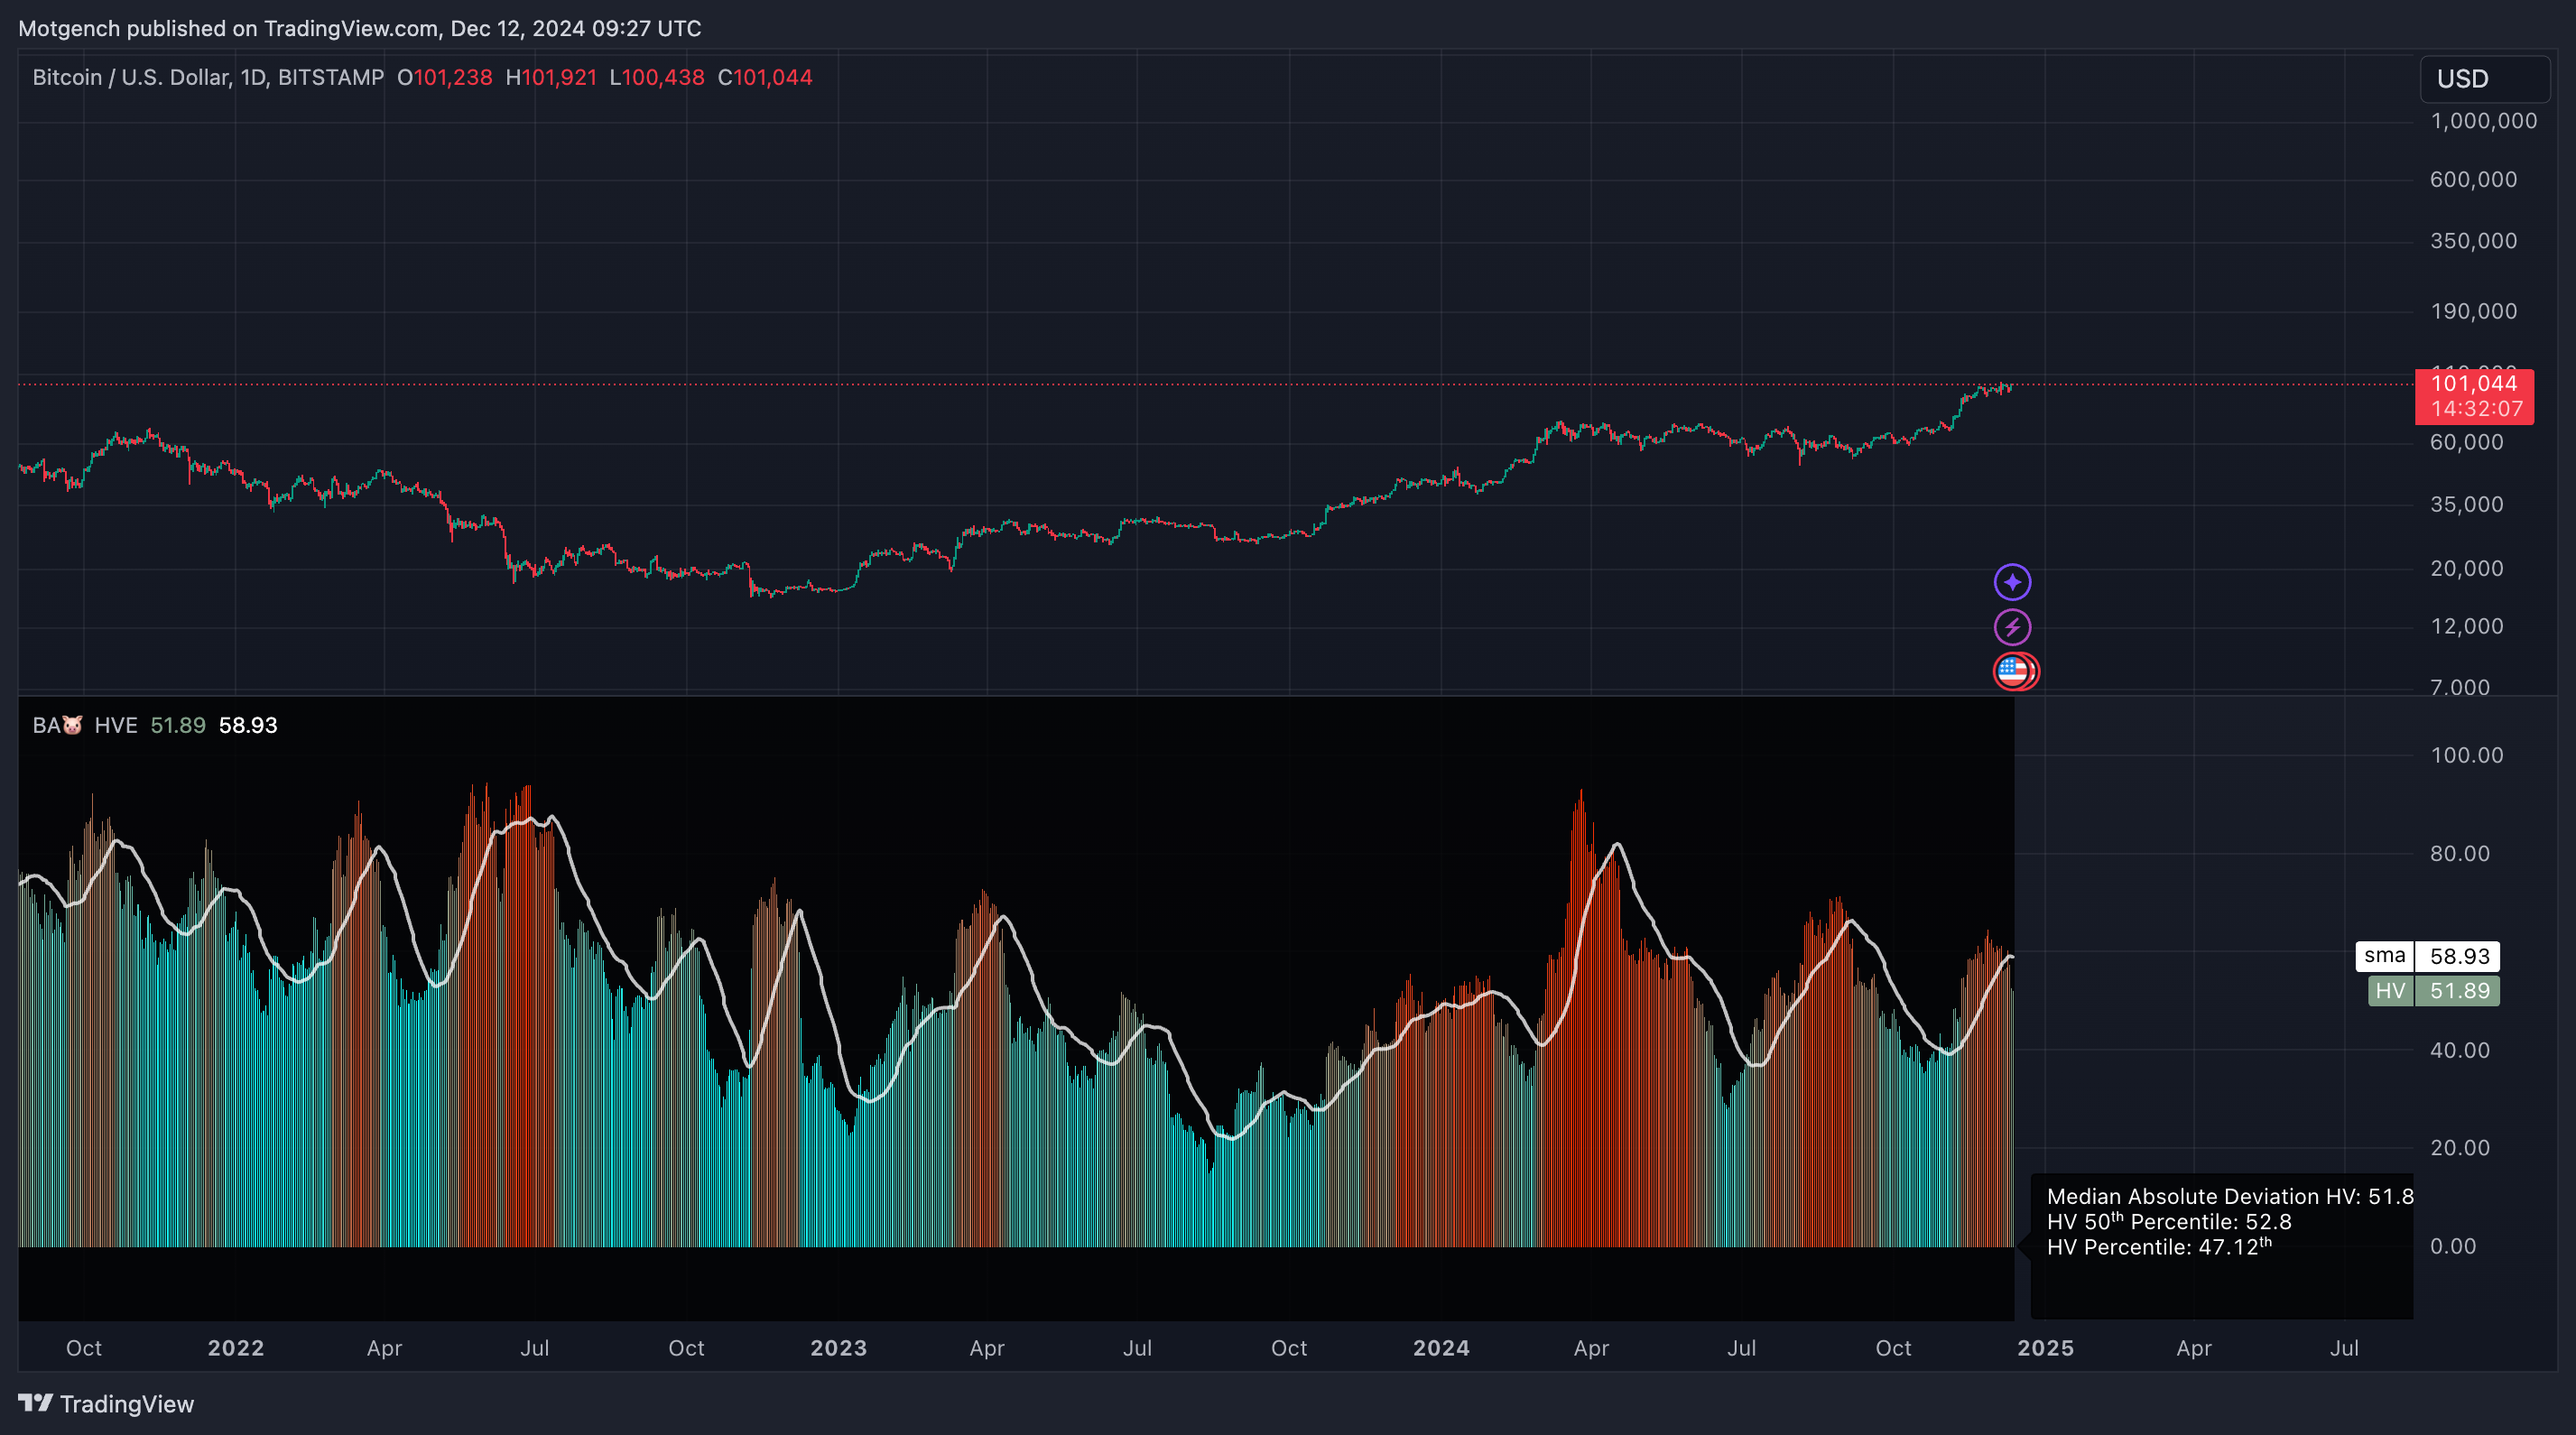Click the H101,921 high price value
Viewport: 2576px width, 1435px height.
551,77
